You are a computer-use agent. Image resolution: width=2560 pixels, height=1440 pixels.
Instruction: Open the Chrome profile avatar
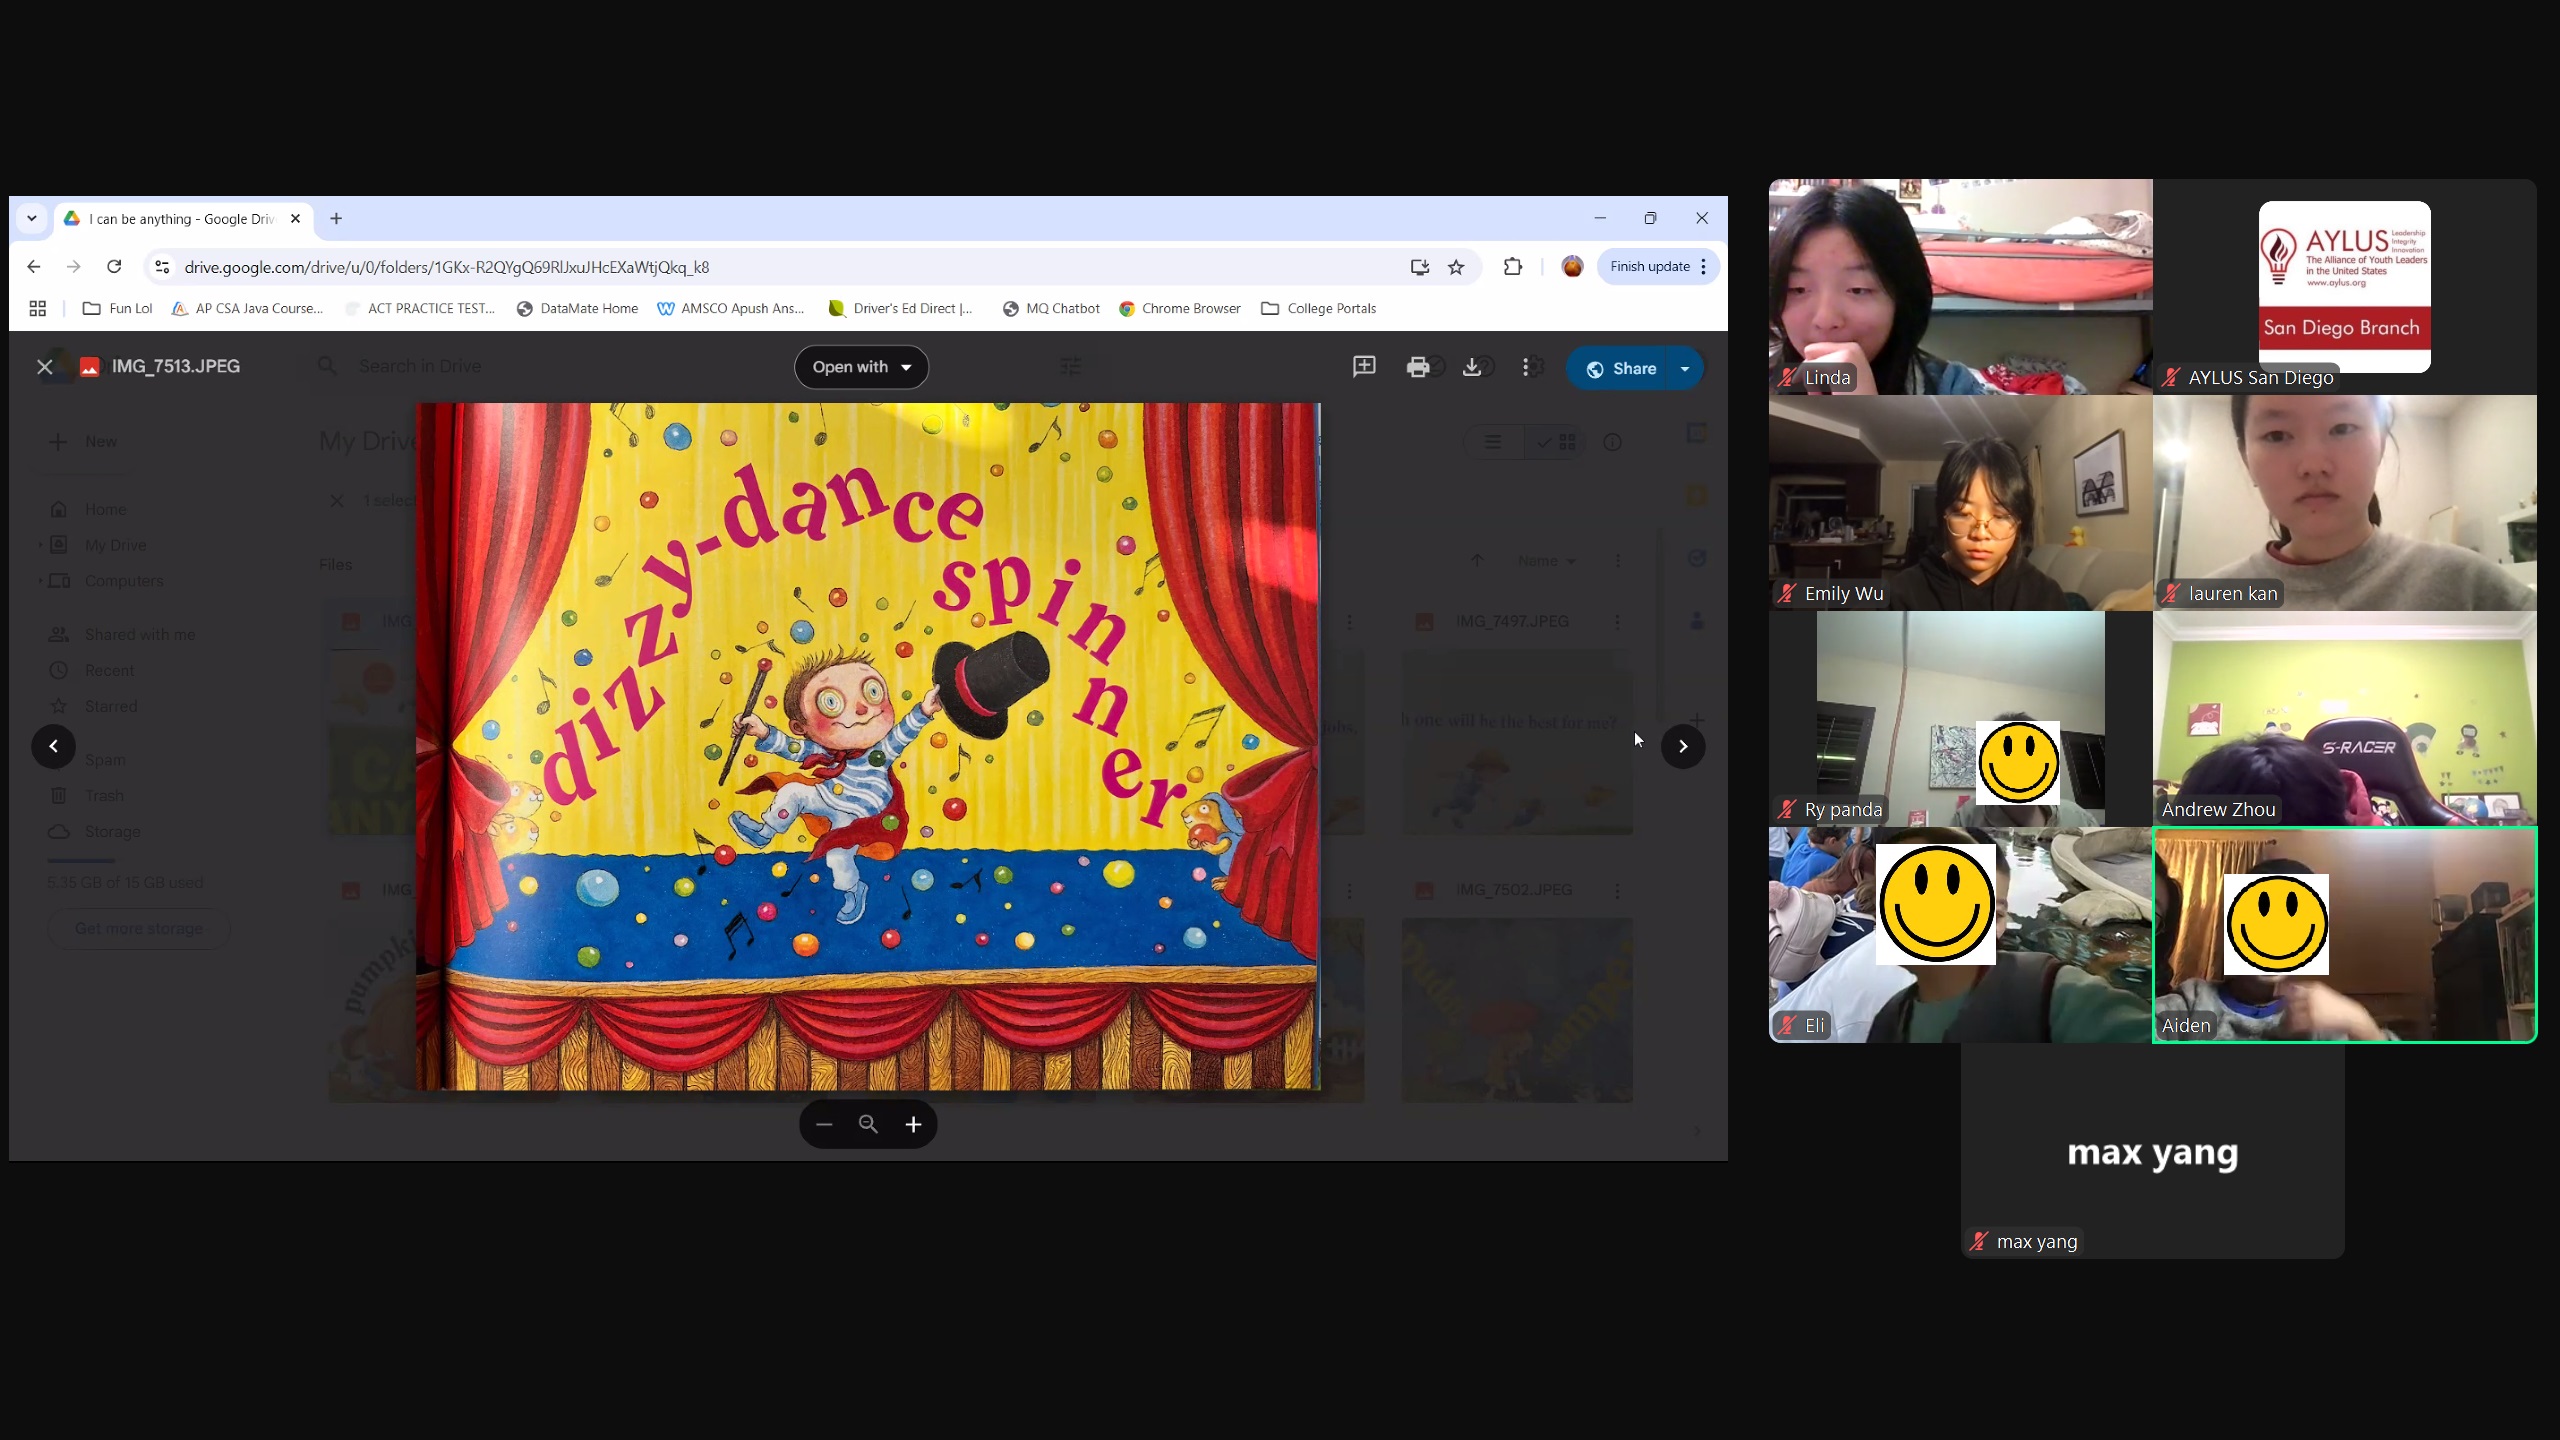1572,267
